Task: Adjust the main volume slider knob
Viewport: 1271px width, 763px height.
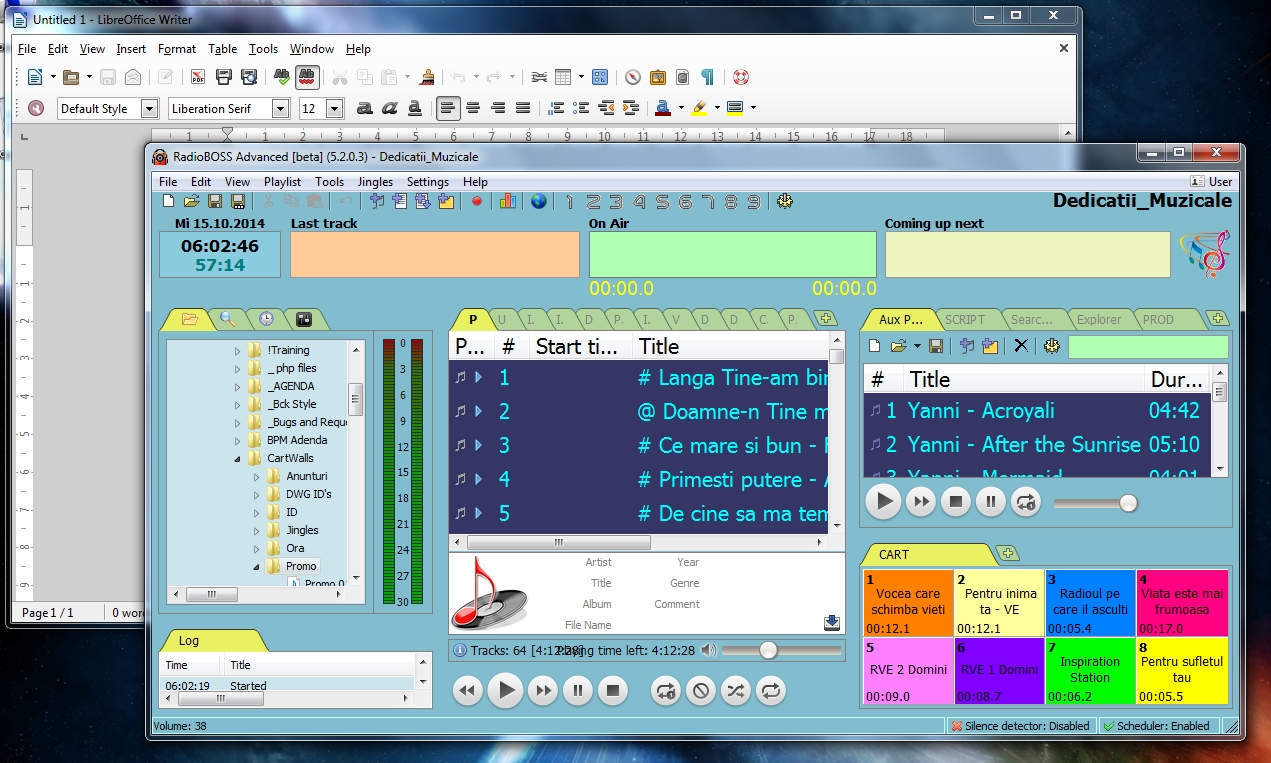Action: [768, 650]
